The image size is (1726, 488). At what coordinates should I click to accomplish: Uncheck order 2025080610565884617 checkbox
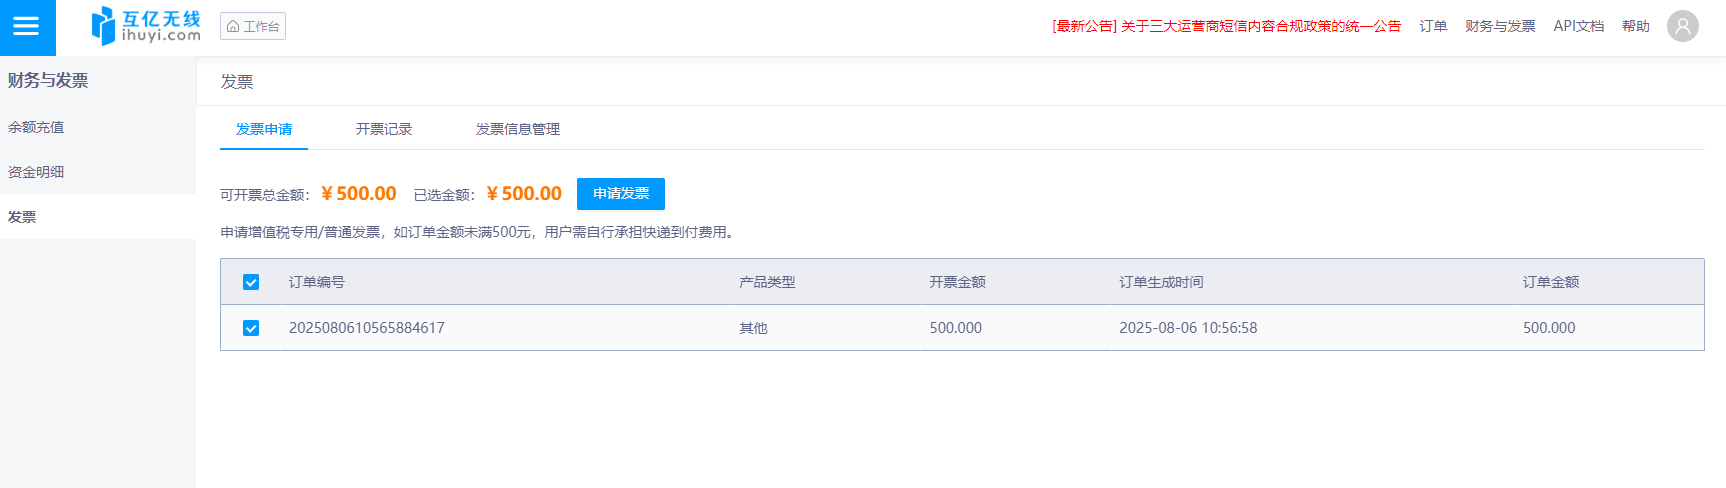(251, 328)
